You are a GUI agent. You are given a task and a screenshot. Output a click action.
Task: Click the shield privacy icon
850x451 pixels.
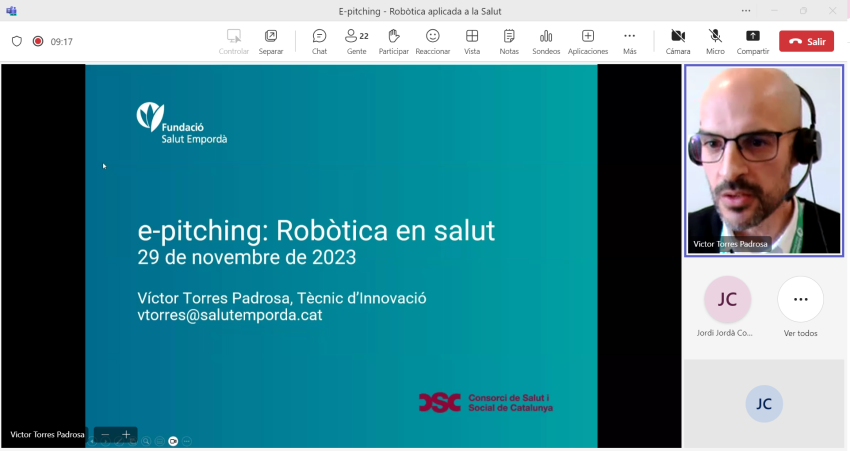pos(16,42)
